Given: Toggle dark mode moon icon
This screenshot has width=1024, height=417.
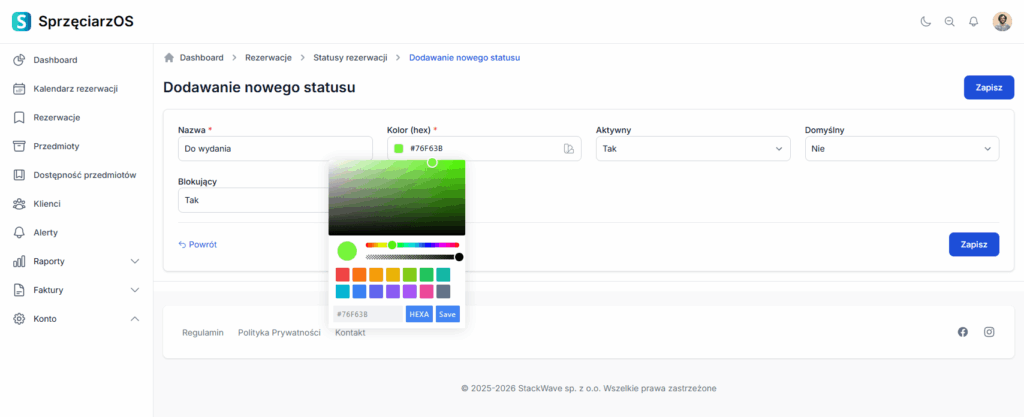Looking at the screenshot, I should point(925,21).
